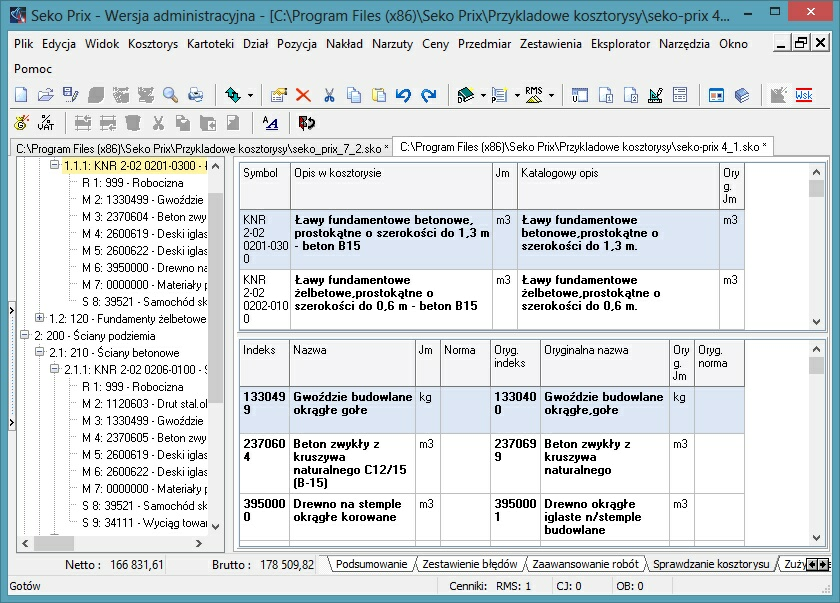Create a new cost estimate document
The height and width of the screenshot is (603, 840).
click(x=21, y=95)
